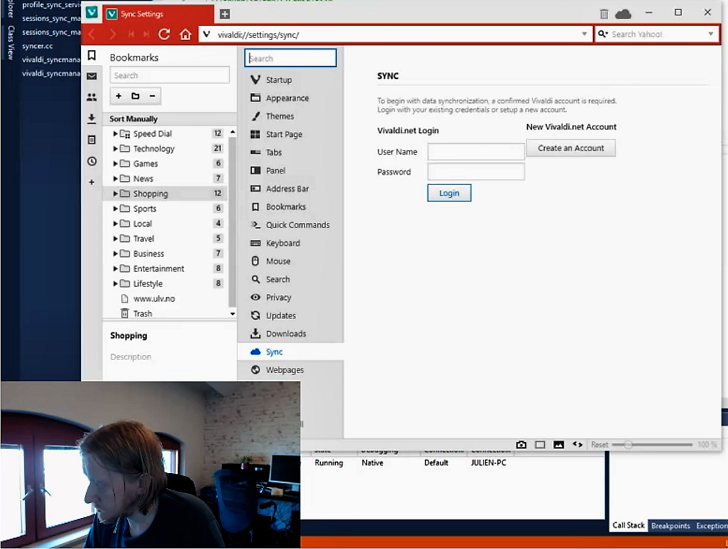This screenshot has width=728, height=549.
Task: Toggle tab tiling icon in status bar
Action: (x=540, y=444)
